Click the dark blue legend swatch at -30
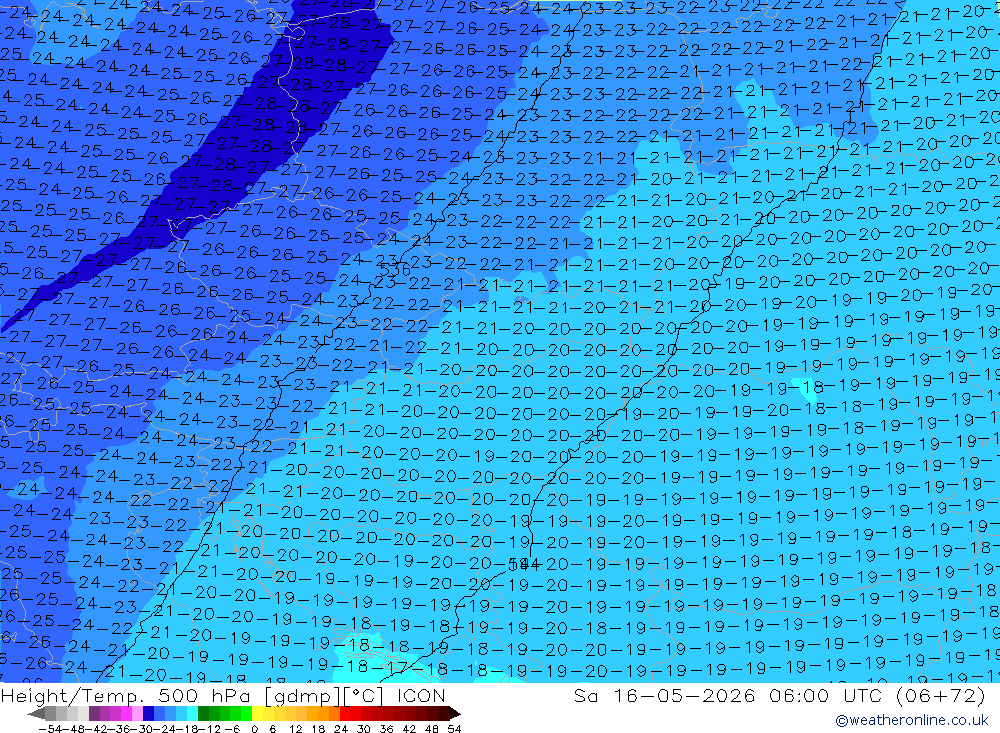Viewport: 1000px width, 733px height. coord(149,714)
